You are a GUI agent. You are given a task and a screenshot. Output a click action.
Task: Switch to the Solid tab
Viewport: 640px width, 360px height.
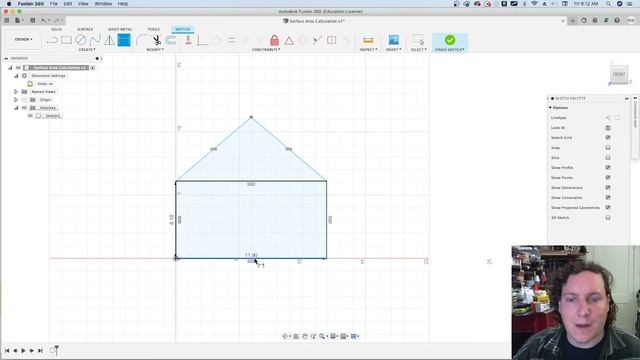(56, 29)
